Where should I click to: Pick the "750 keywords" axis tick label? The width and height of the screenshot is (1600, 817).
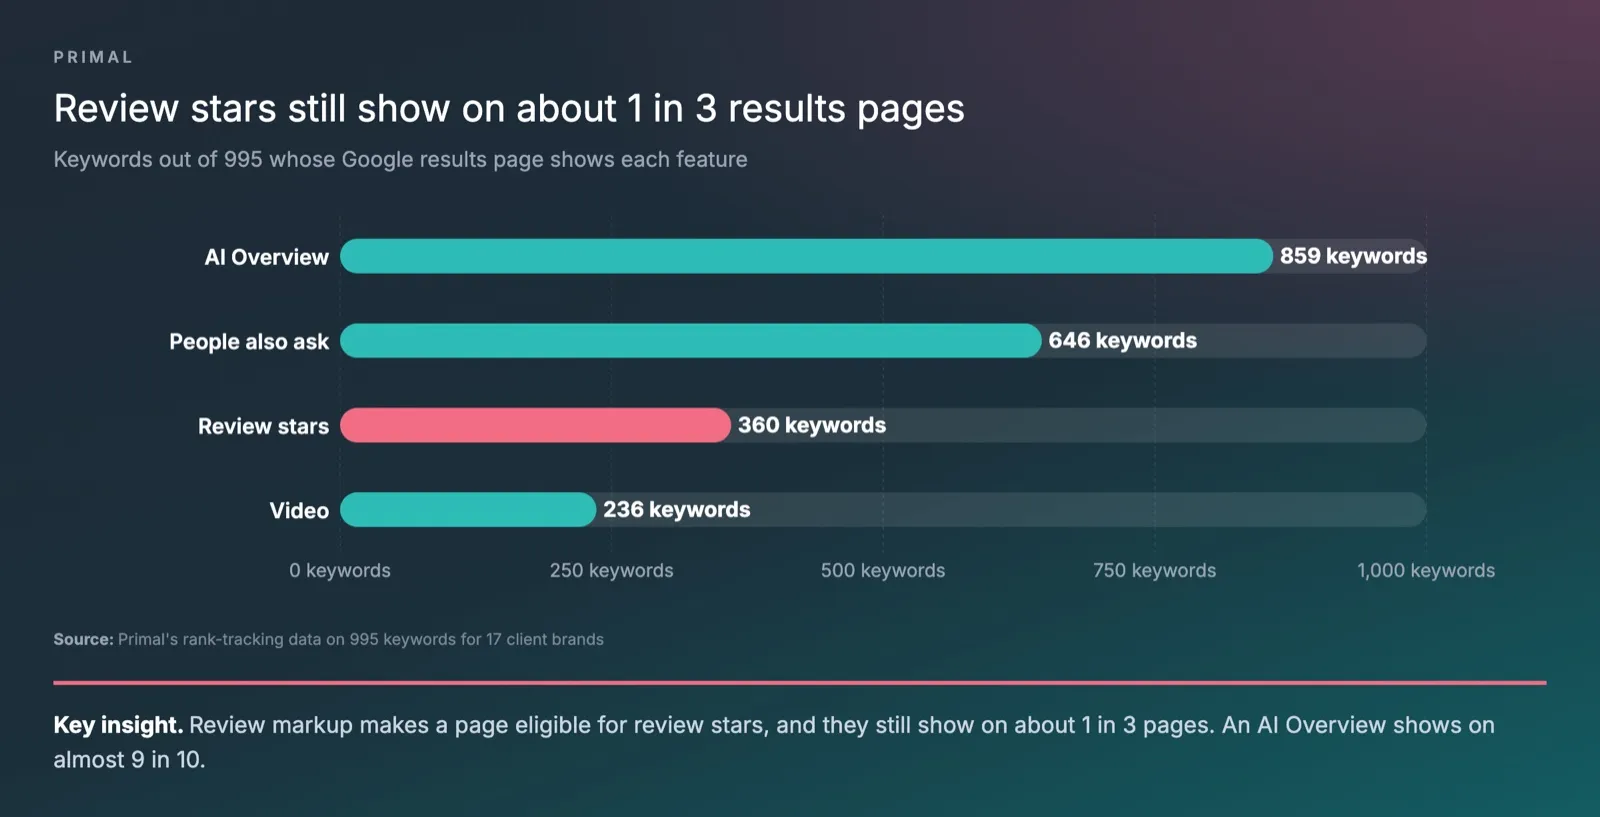(1154, 570)
